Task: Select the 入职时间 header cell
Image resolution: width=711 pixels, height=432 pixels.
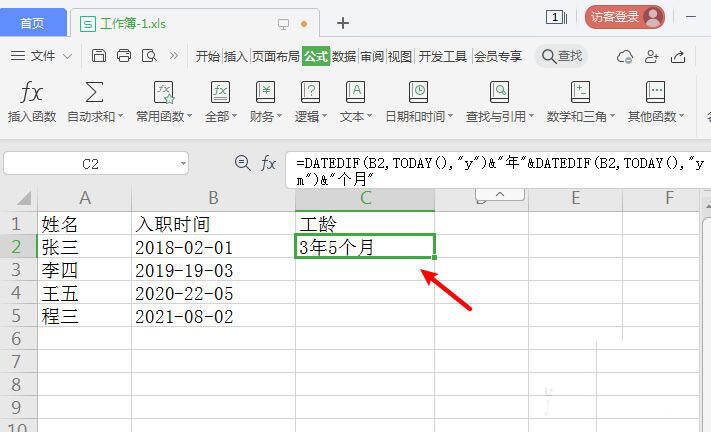Action: pyautogui.click(x=213, y=223)
